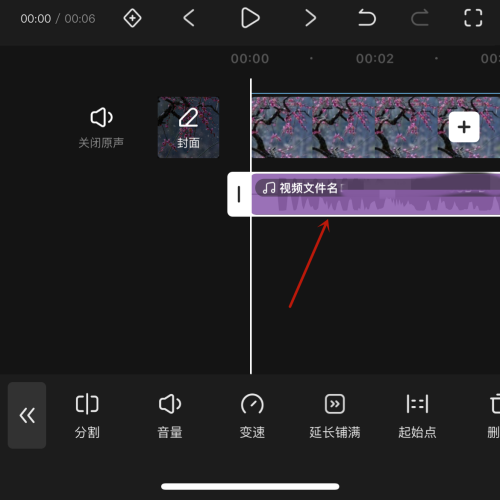This screenshot has width=500, height=500.
Task: Add a keyframe with the diamond icon
Action: tap(132, 18)
